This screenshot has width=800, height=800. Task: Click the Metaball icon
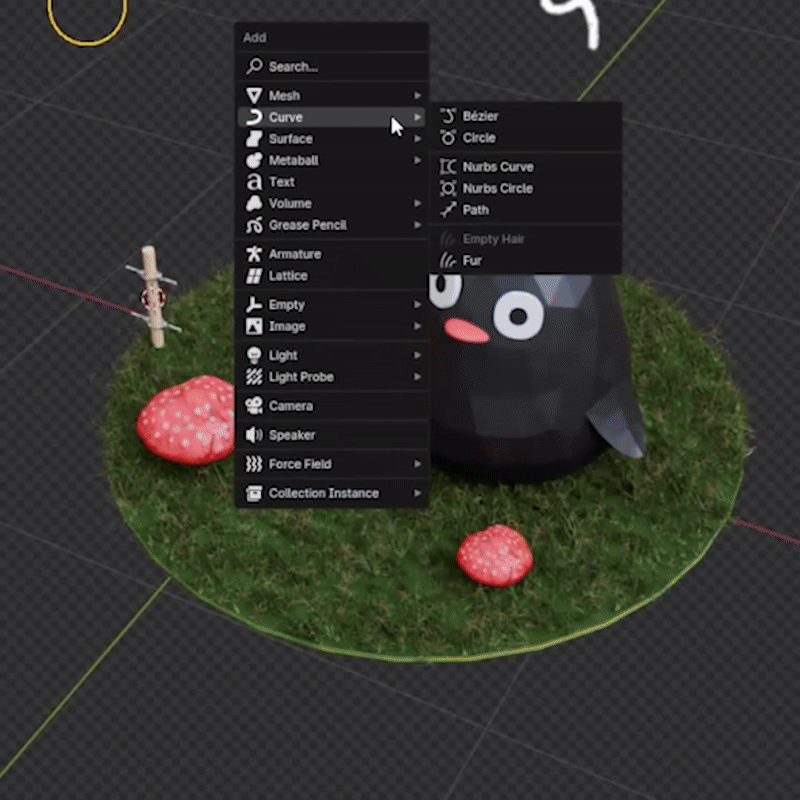click(x=254, y=160)
